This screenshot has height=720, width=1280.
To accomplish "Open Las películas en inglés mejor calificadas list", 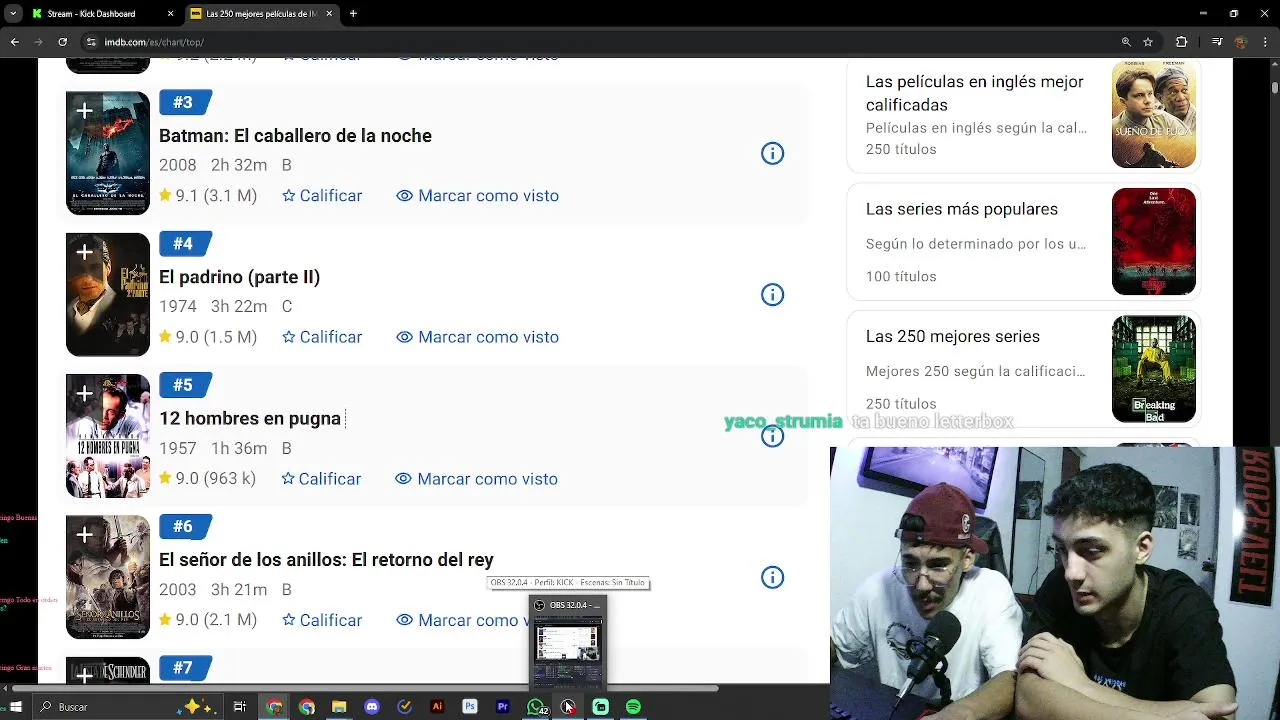I will (974, 93).
